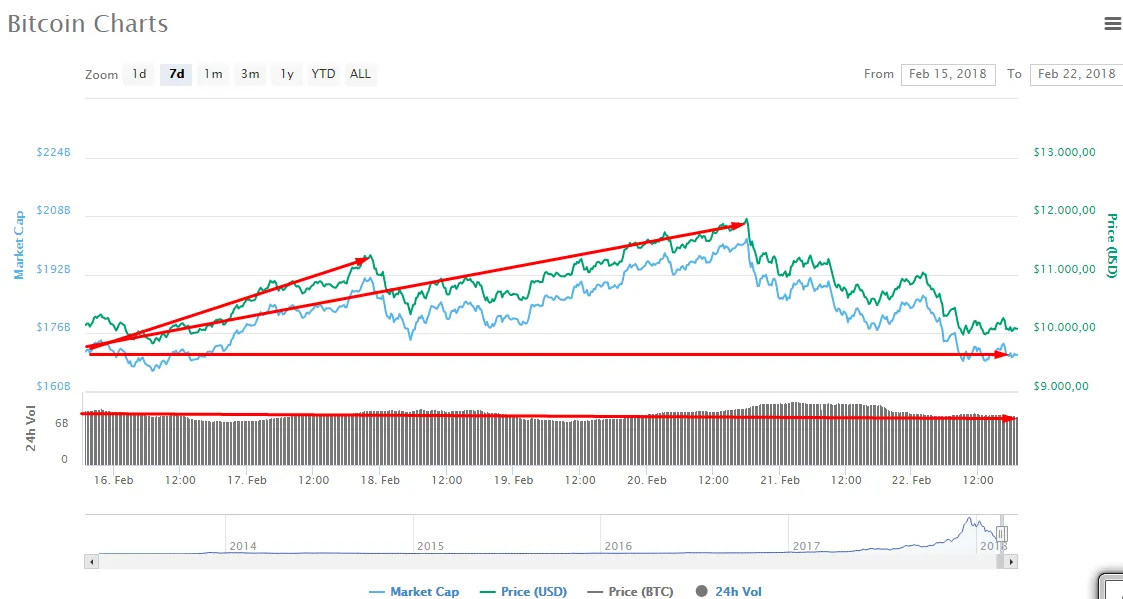Toggle Price (BTC) series in legend
Screen dimensions: 1123x599
pyautogui.click(x=630, y=592)
